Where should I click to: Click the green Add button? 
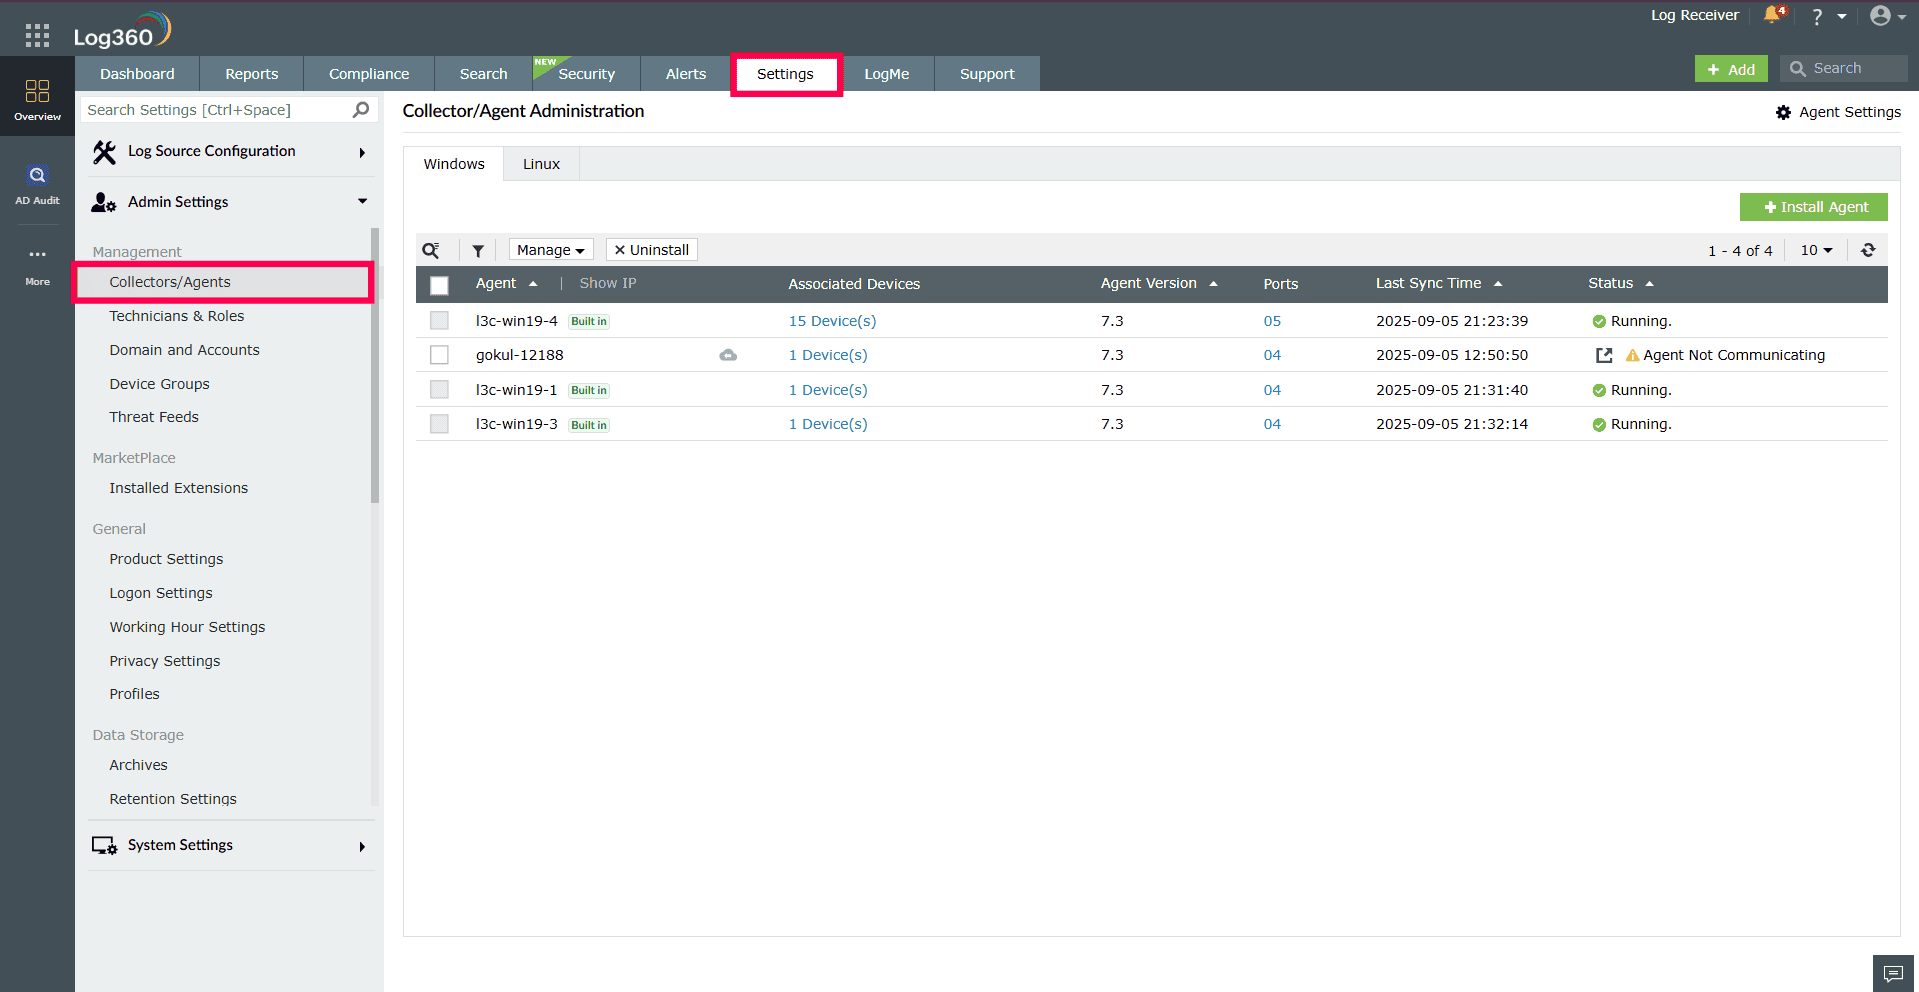point(1731,69)
